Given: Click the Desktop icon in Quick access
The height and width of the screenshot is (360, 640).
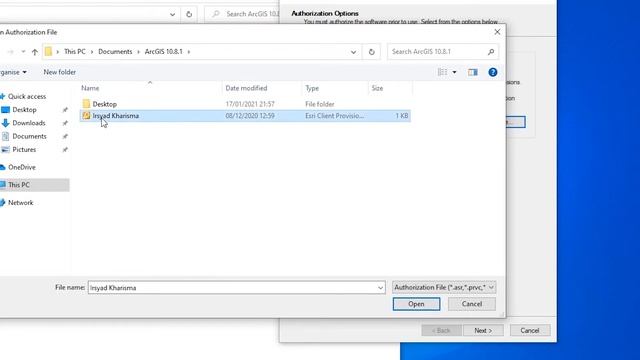Looking at the screenshot, I should pos(5,110).
